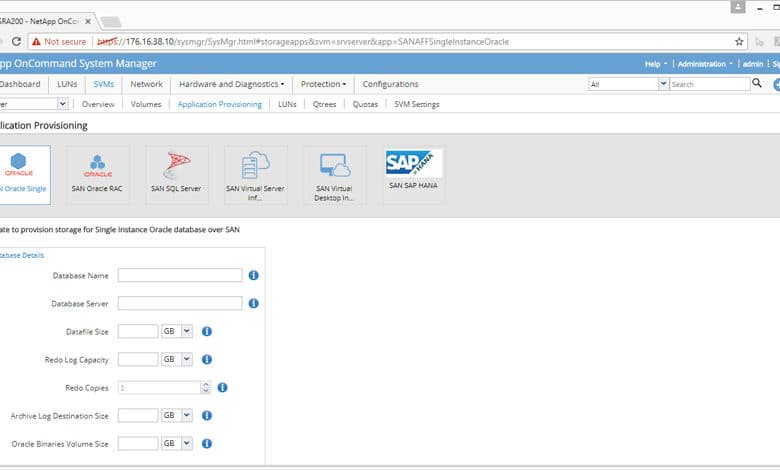Show info for Datafile Size
780x470 pixels.
(206, 331)
